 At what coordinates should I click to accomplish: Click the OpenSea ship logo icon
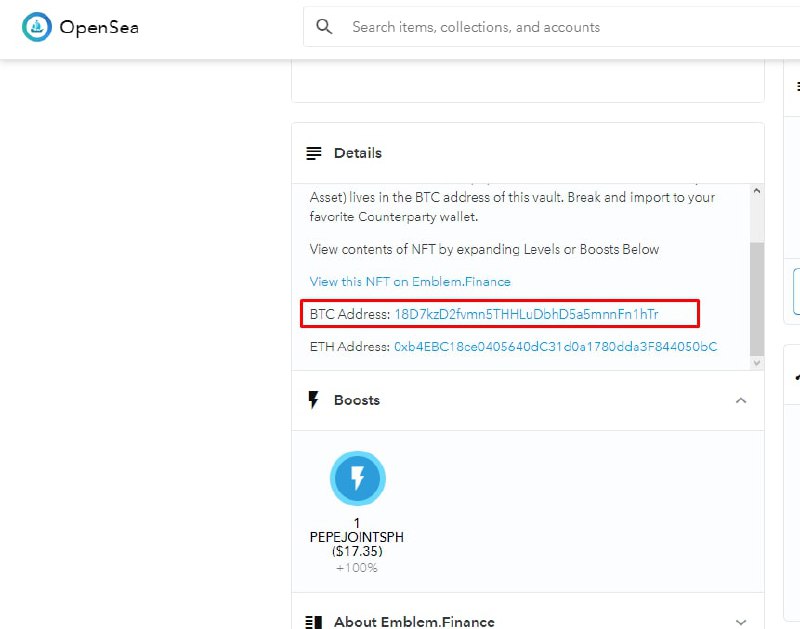[37, 27]
